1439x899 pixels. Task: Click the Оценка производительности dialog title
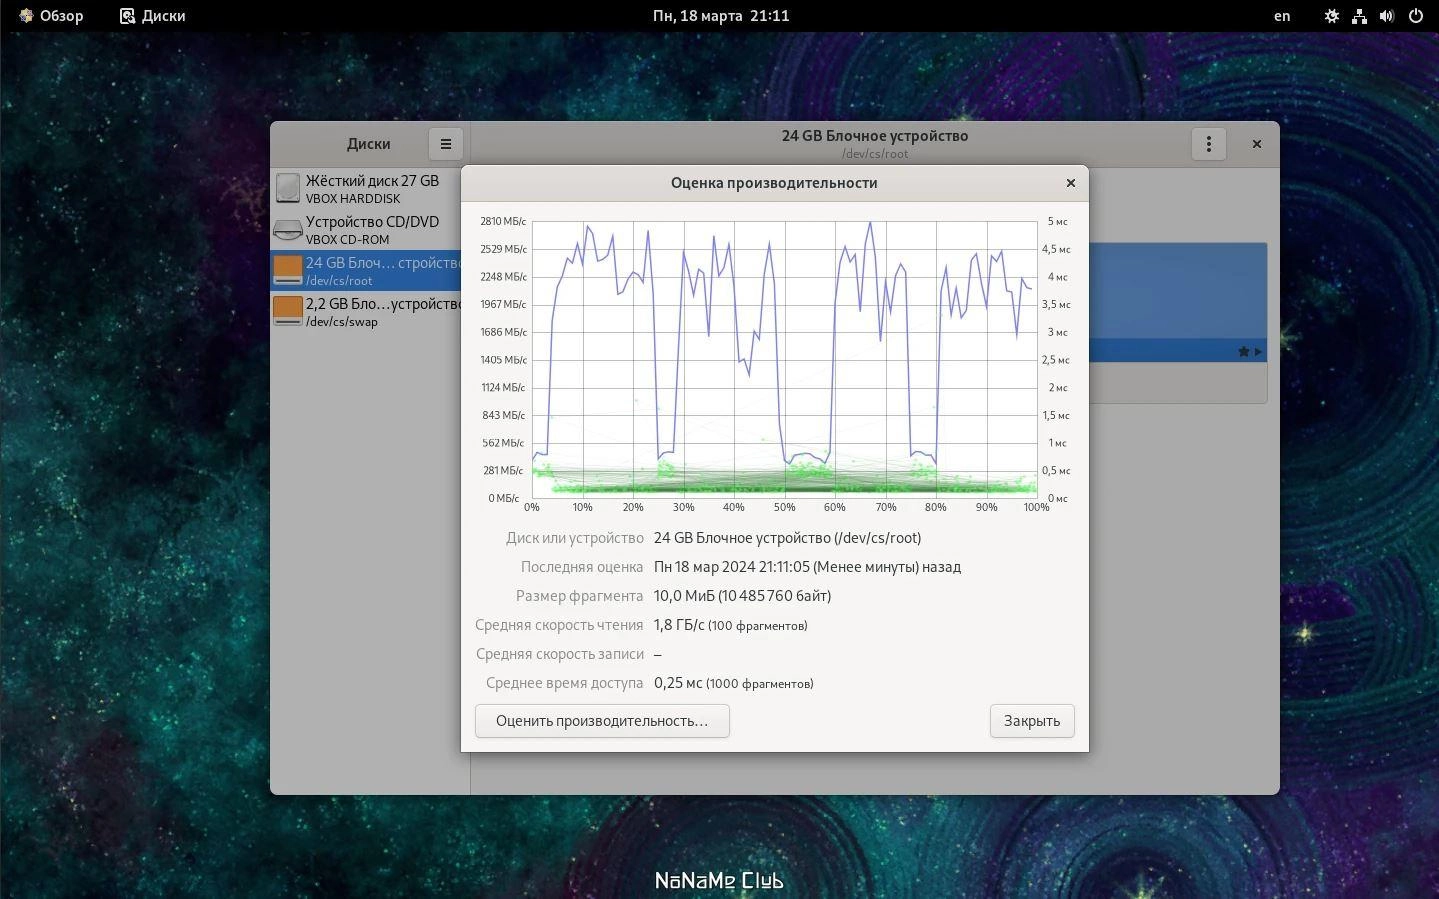pyautogui.click(x=774, y=183)
